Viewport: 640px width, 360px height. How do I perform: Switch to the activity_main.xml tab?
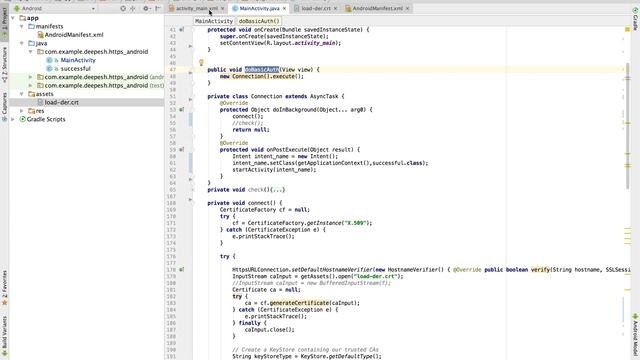197,8
